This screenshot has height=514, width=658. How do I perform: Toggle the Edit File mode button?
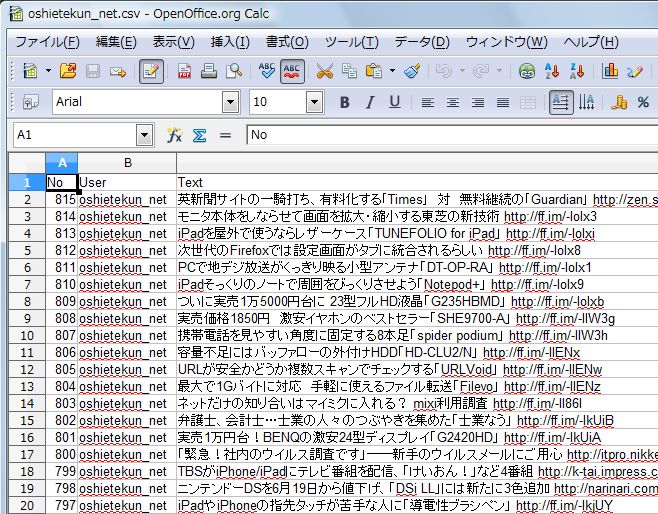(151, 71)
